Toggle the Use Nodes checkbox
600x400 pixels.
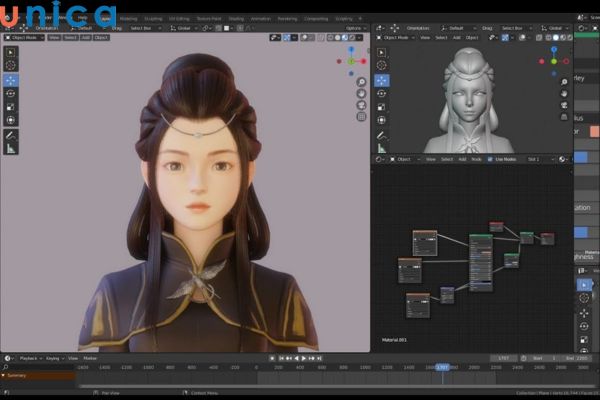tap(490, 159)
